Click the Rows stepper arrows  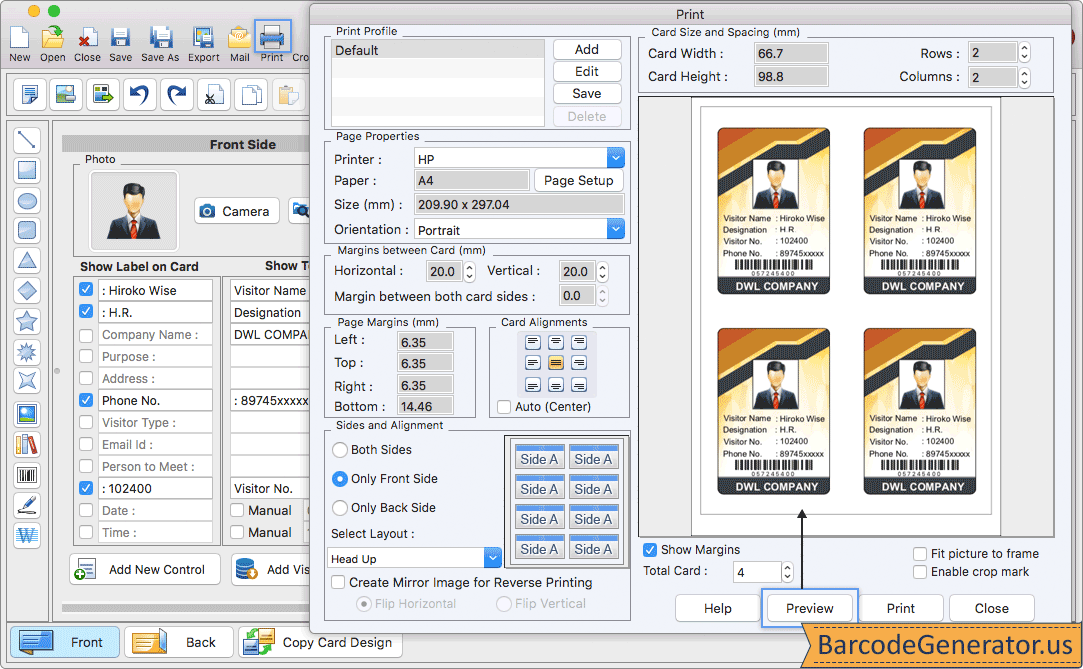coord(1025,53)
